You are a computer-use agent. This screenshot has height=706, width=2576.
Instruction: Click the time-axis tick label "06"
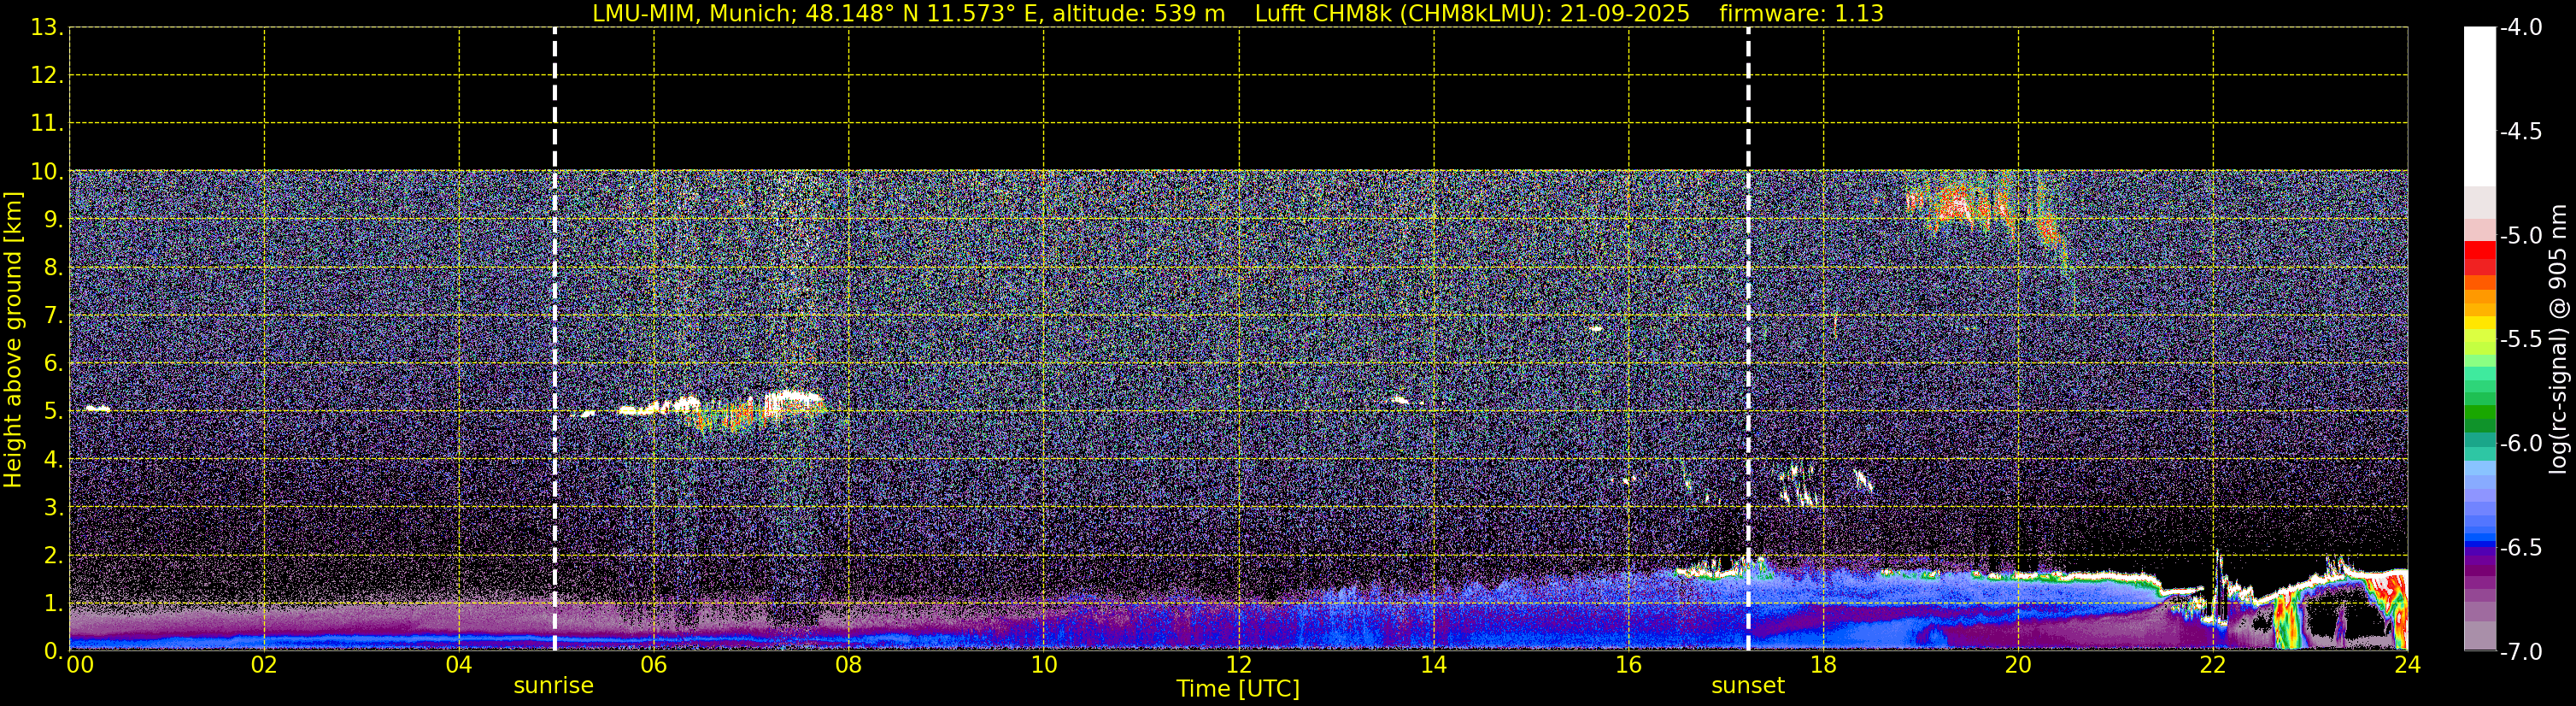coord(654,666)
